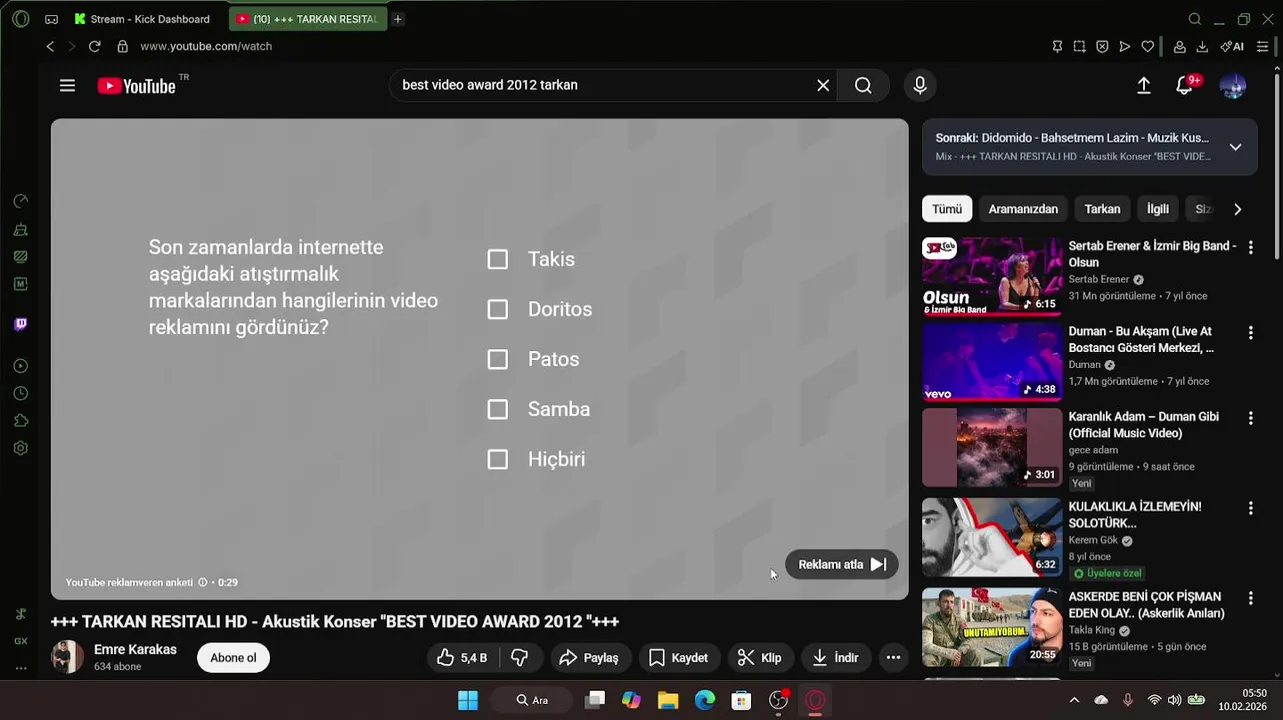1283x720 pixels.
Task: Select the Tümü filter chip
Action: pyautogui.click(x=946, y=209)
